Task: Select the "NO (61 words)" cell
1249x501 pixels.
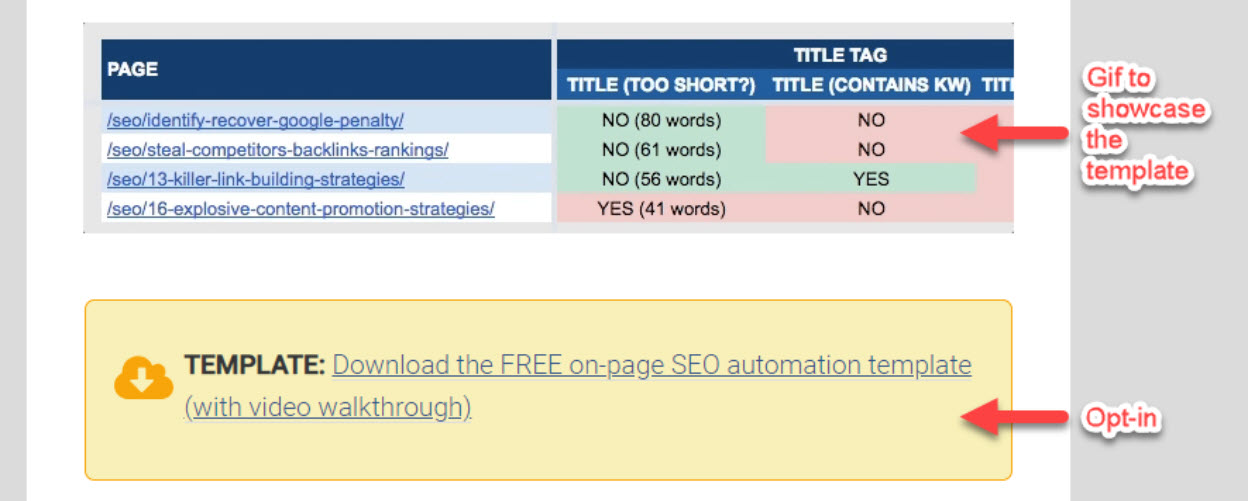Action: click(660, 150)
